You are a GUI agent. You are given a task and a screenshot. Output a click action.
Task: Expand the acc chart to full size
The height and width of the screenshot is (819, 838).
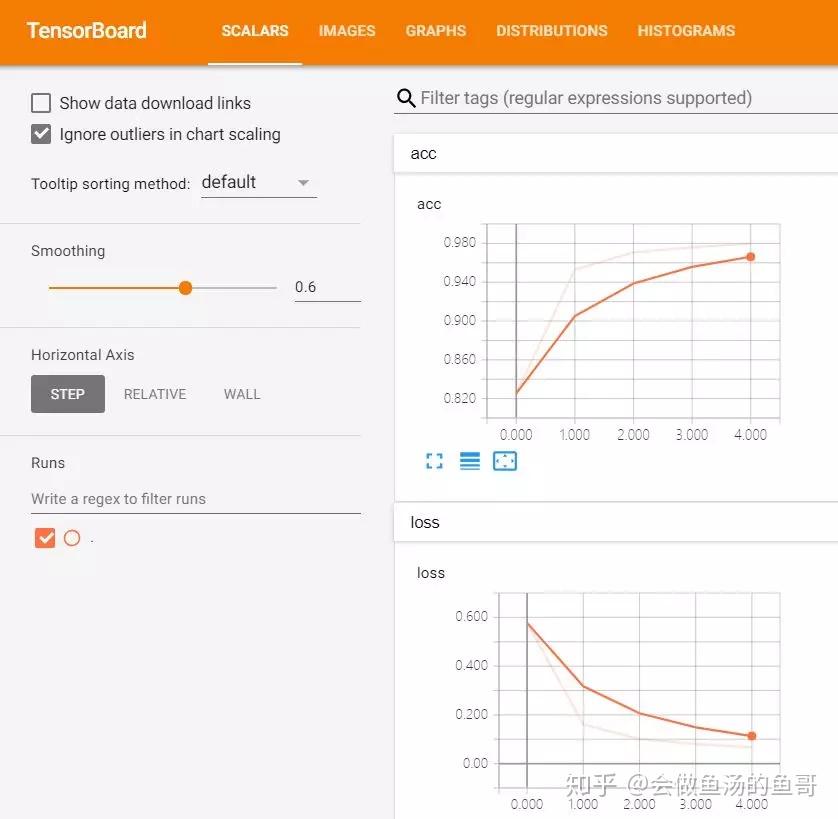[434, 461]
